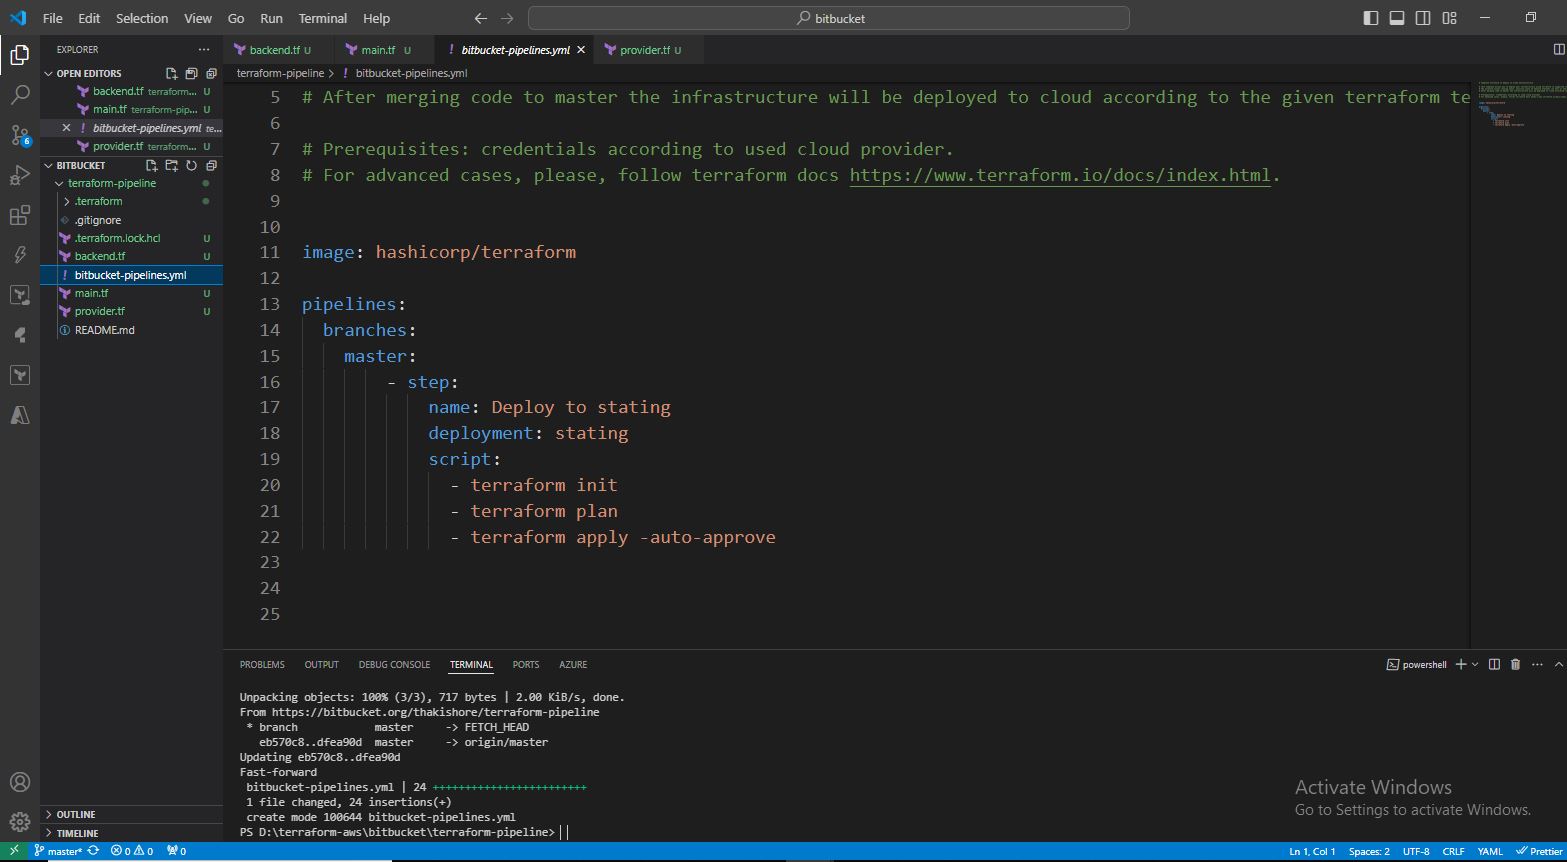
Task: Click the YAML language mode in status bar
Action: point(1489,851)
